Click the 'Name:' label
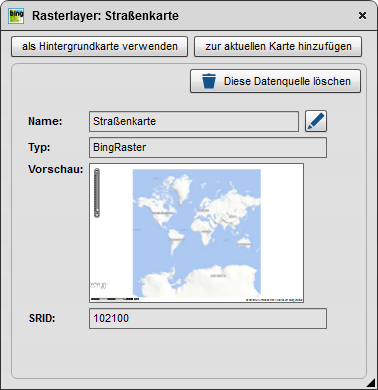The height and width of the screenshot is (390, 378). coord(45,121)
